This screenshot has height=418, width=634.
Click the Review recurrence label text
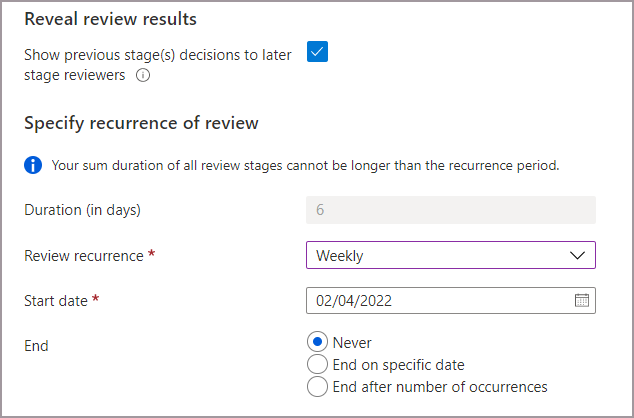coord(83,255)
